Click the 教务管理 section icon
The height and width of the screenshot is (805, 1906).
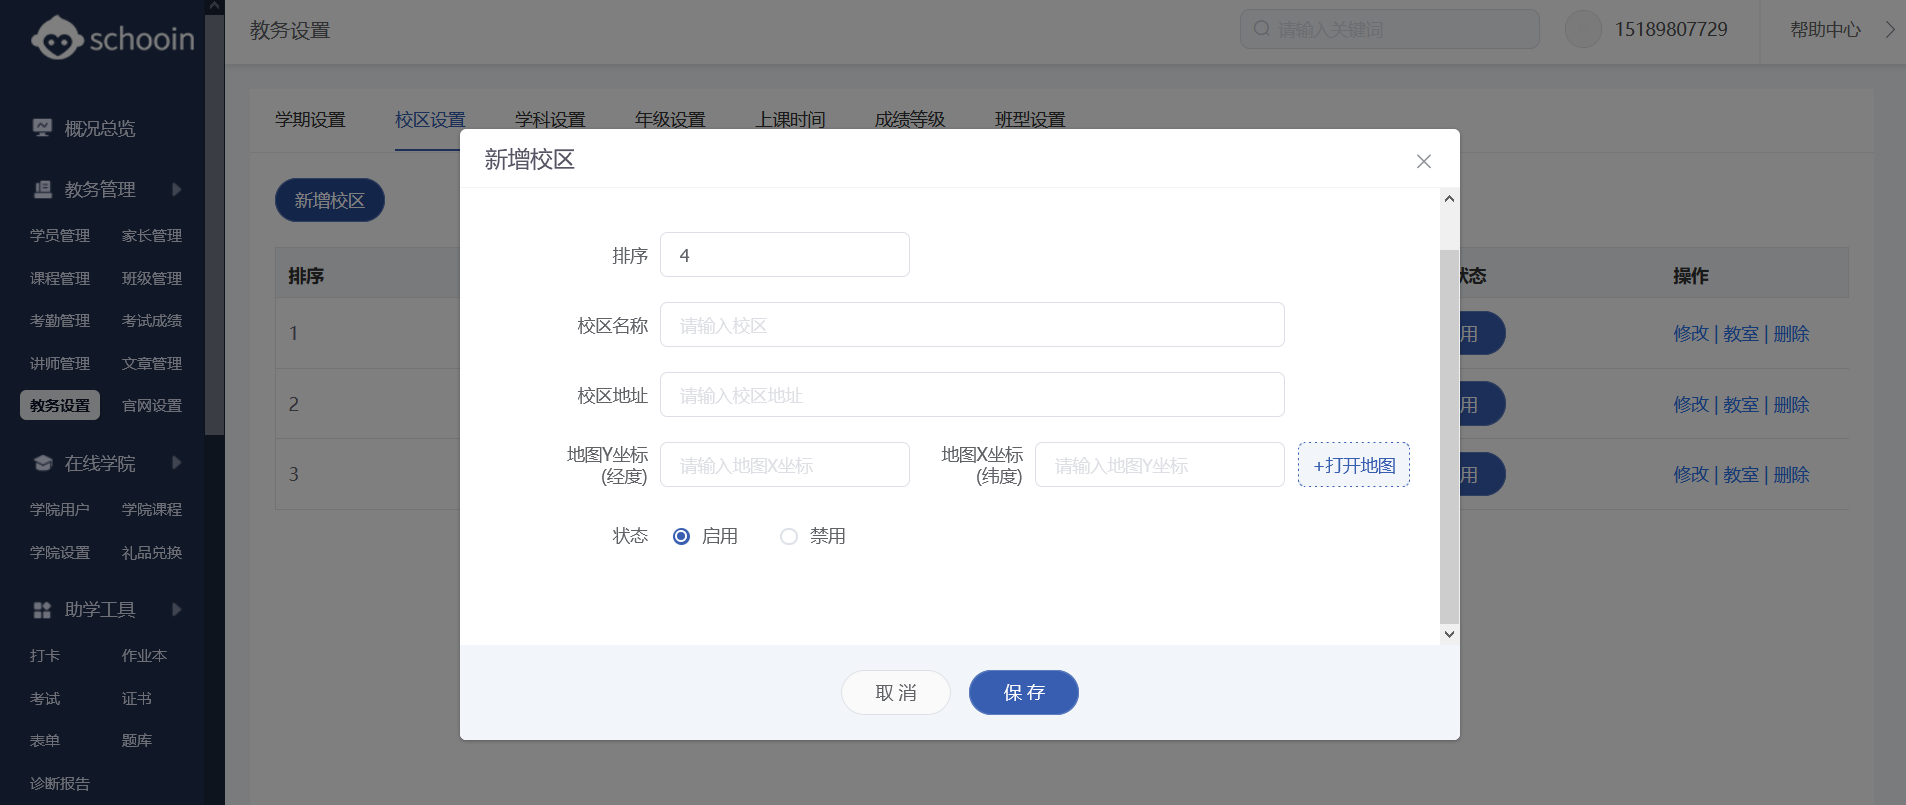[43, 189]
